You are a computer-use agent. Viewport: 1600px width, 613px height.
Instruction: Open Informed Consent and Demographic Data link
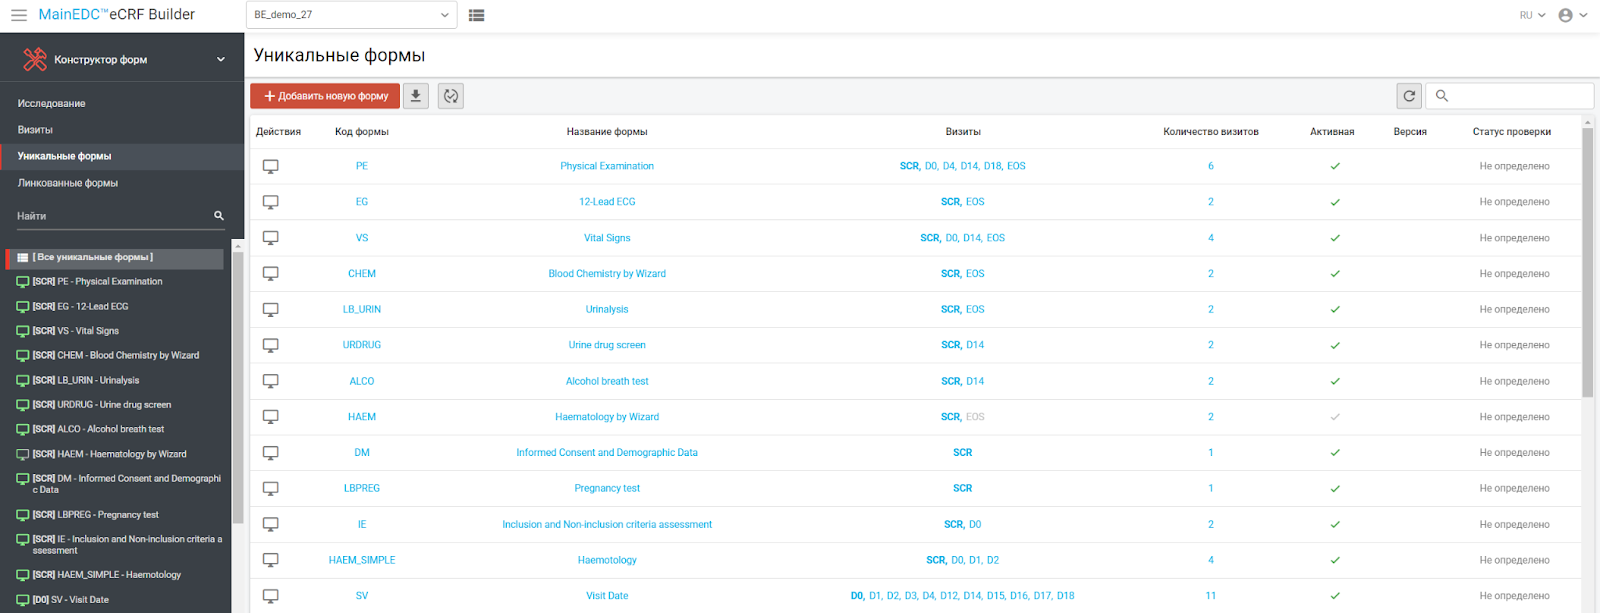(x=607, y=452)
